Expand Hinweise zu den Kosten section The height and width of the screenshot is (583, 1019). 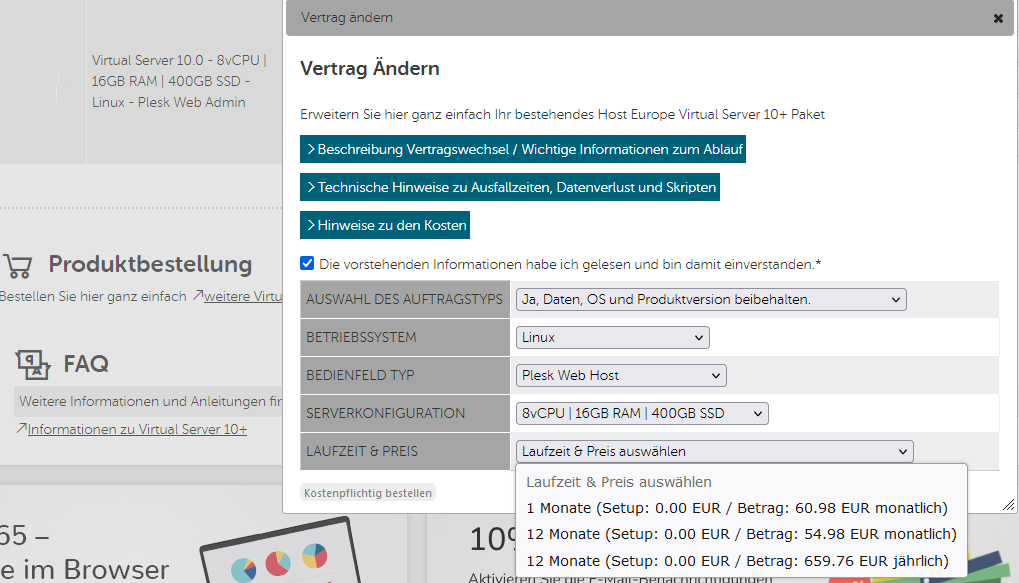(x=385, y=225)
